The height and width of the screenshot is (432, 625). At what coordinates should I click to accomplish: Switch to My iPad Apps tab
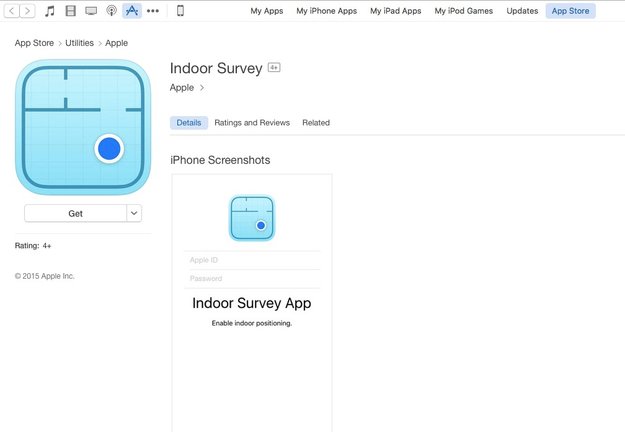click(x=395, y=11)
